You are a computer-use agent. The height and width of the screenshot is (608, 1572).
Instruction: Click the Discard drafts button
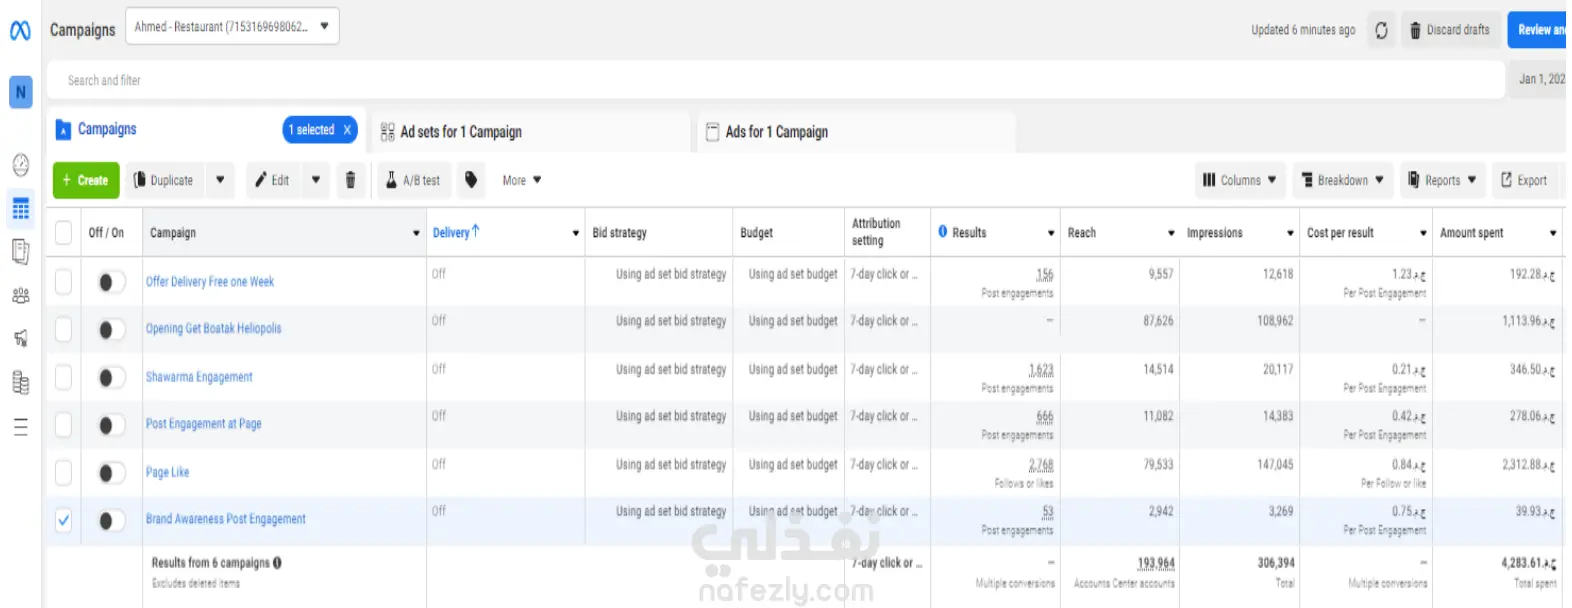[1450, 30]
